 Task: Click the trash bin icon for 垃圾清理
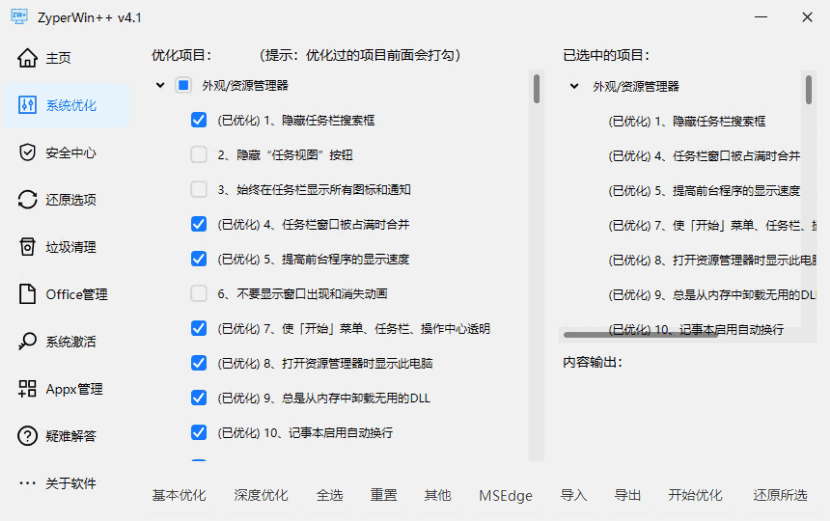point(28,247)
